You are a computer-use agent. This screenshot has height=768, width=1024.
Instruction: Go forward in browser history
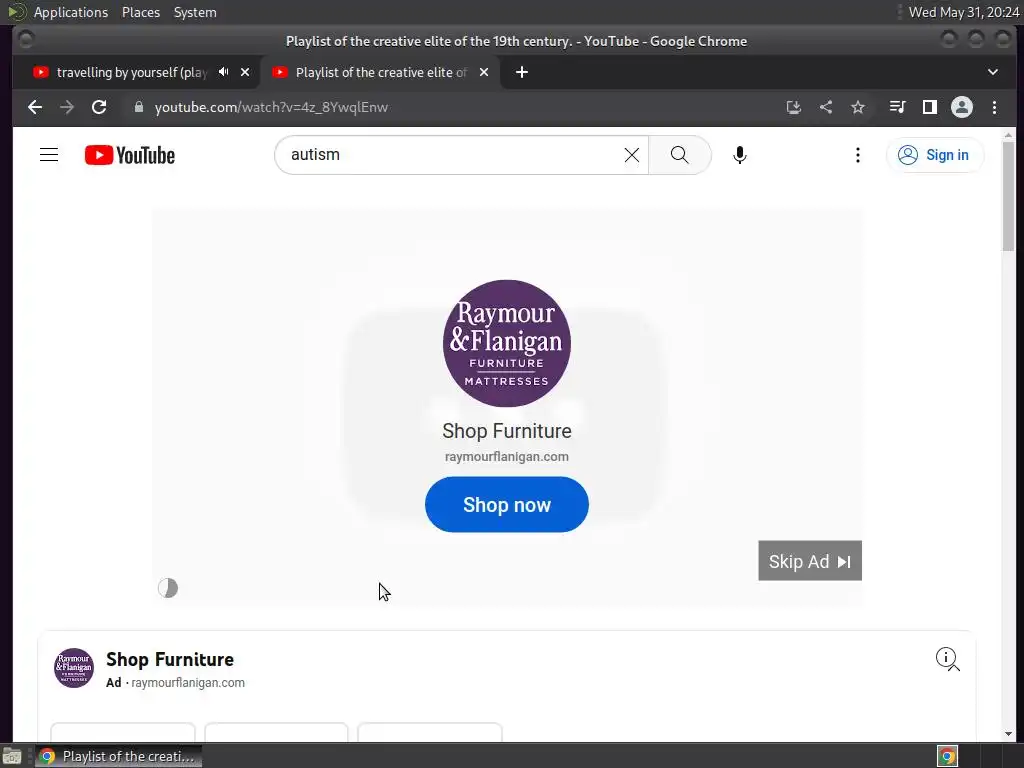(x=67, y=107)
